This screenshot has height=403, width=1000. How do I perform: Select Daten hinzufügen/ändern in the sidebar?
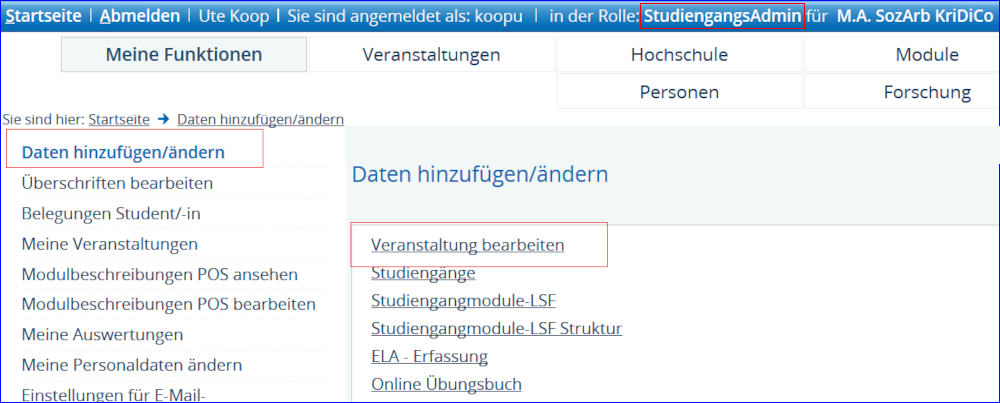pos(123,153)
